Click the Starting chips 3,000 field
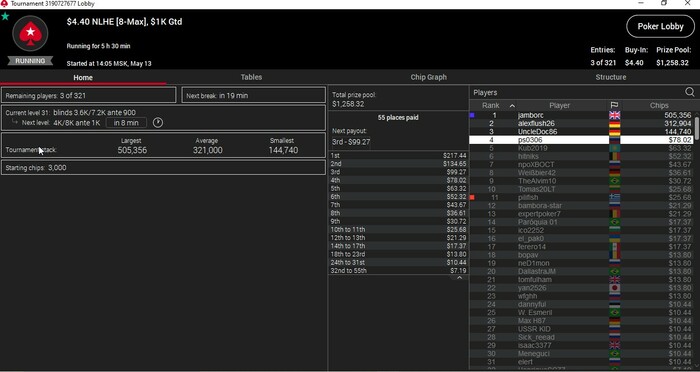 pyautogui.click(x=163, y=168)
